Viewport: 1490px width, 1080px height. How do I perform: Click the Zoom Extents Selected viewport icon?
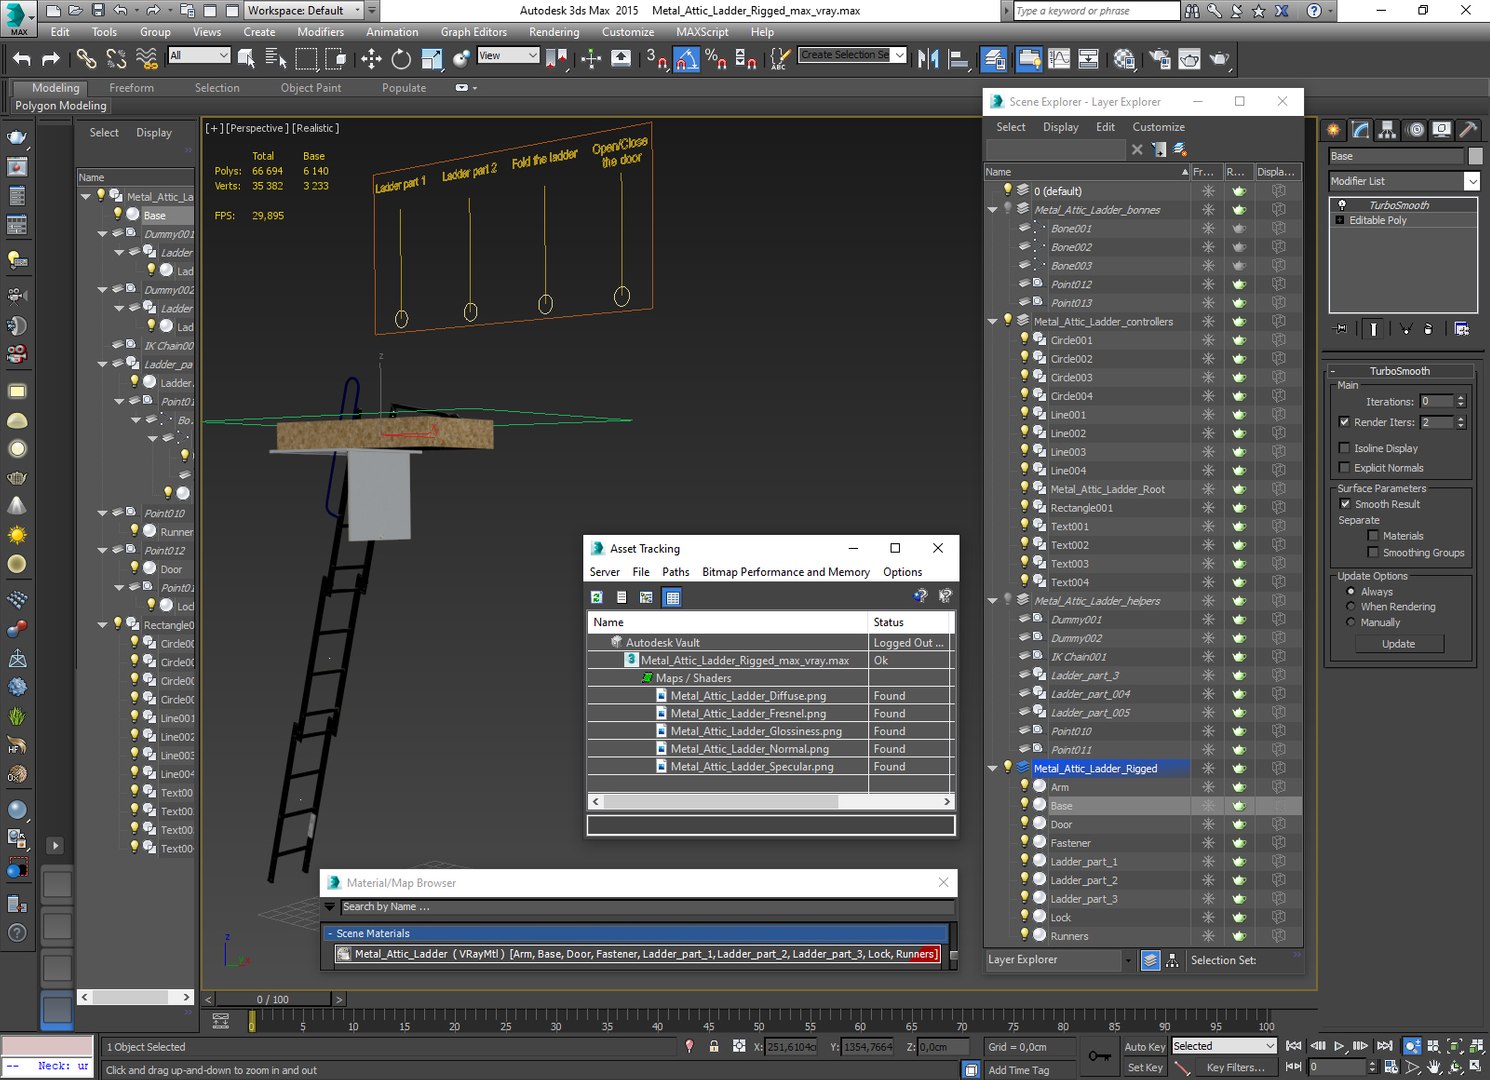tap(1455, 1046)
